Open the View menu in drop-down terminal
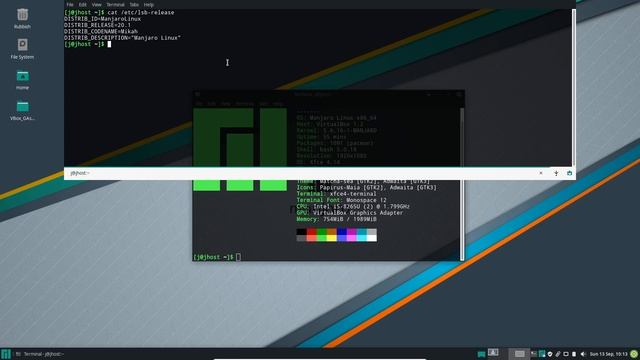640x360 pixels. [x=96, y=4]
